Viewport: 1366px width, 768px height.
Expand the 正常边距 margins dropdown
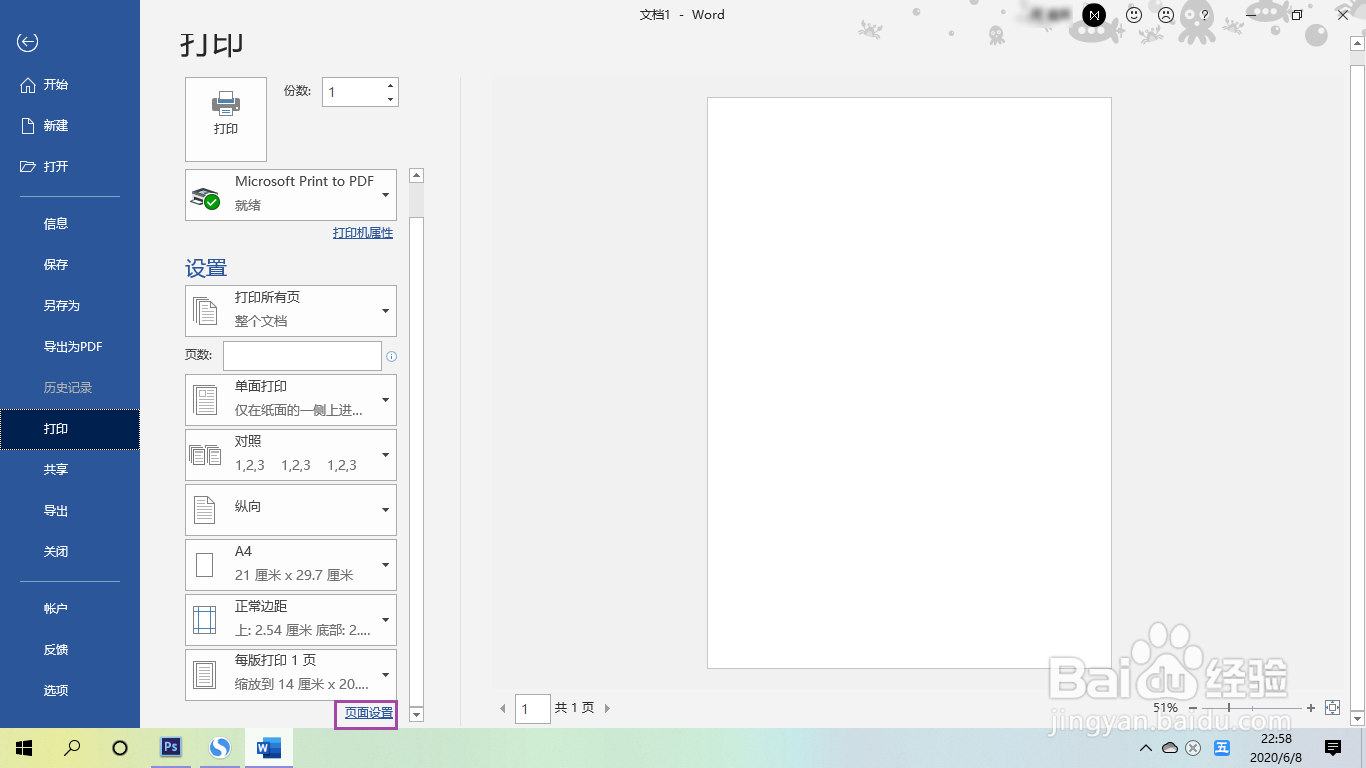(291, 620)
